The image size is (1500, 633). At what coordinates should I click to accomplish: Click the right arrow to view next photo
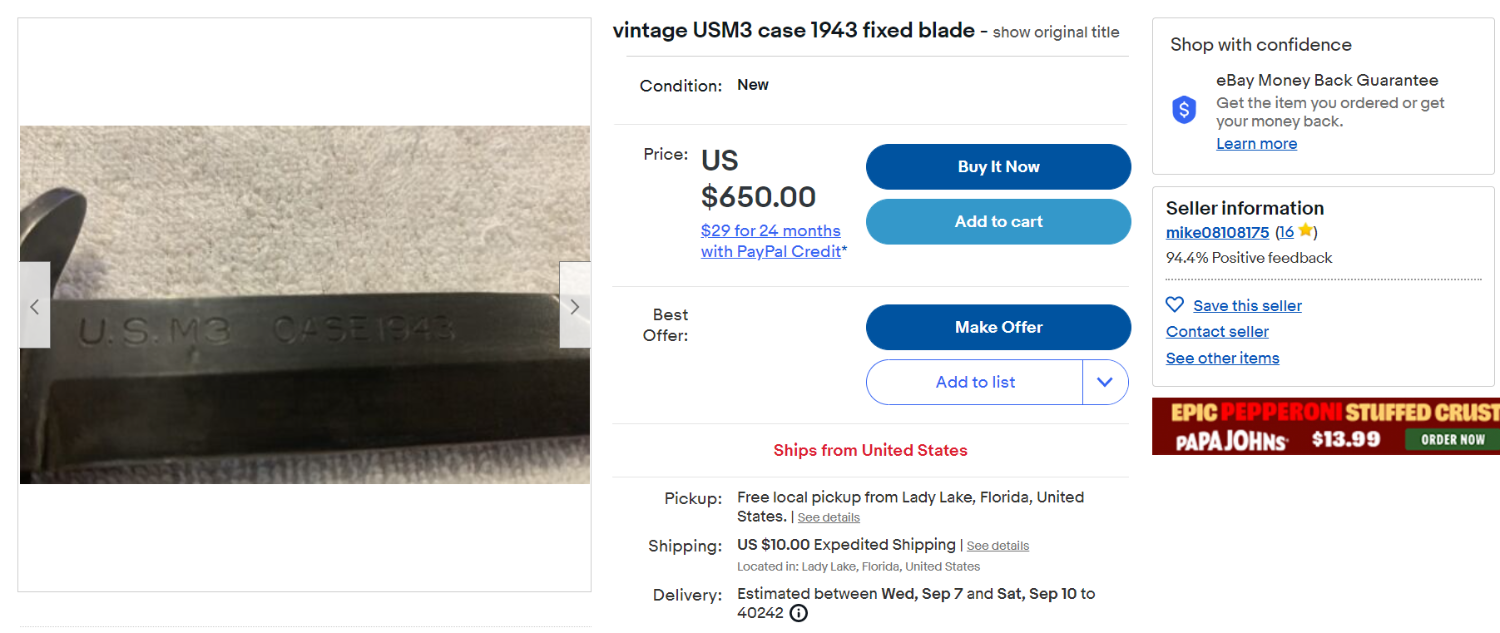pyautogui.click(x=574, y=305)
